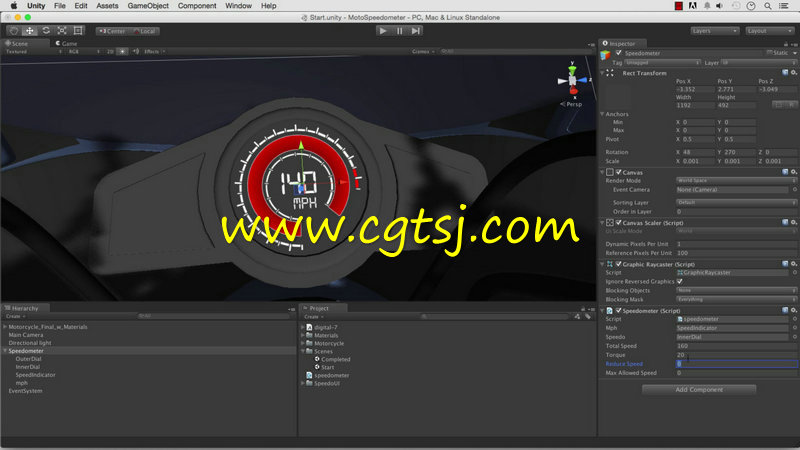Screen dimensions: 800x450
Task: Open Canvas component gear menu
Action: 794,172
